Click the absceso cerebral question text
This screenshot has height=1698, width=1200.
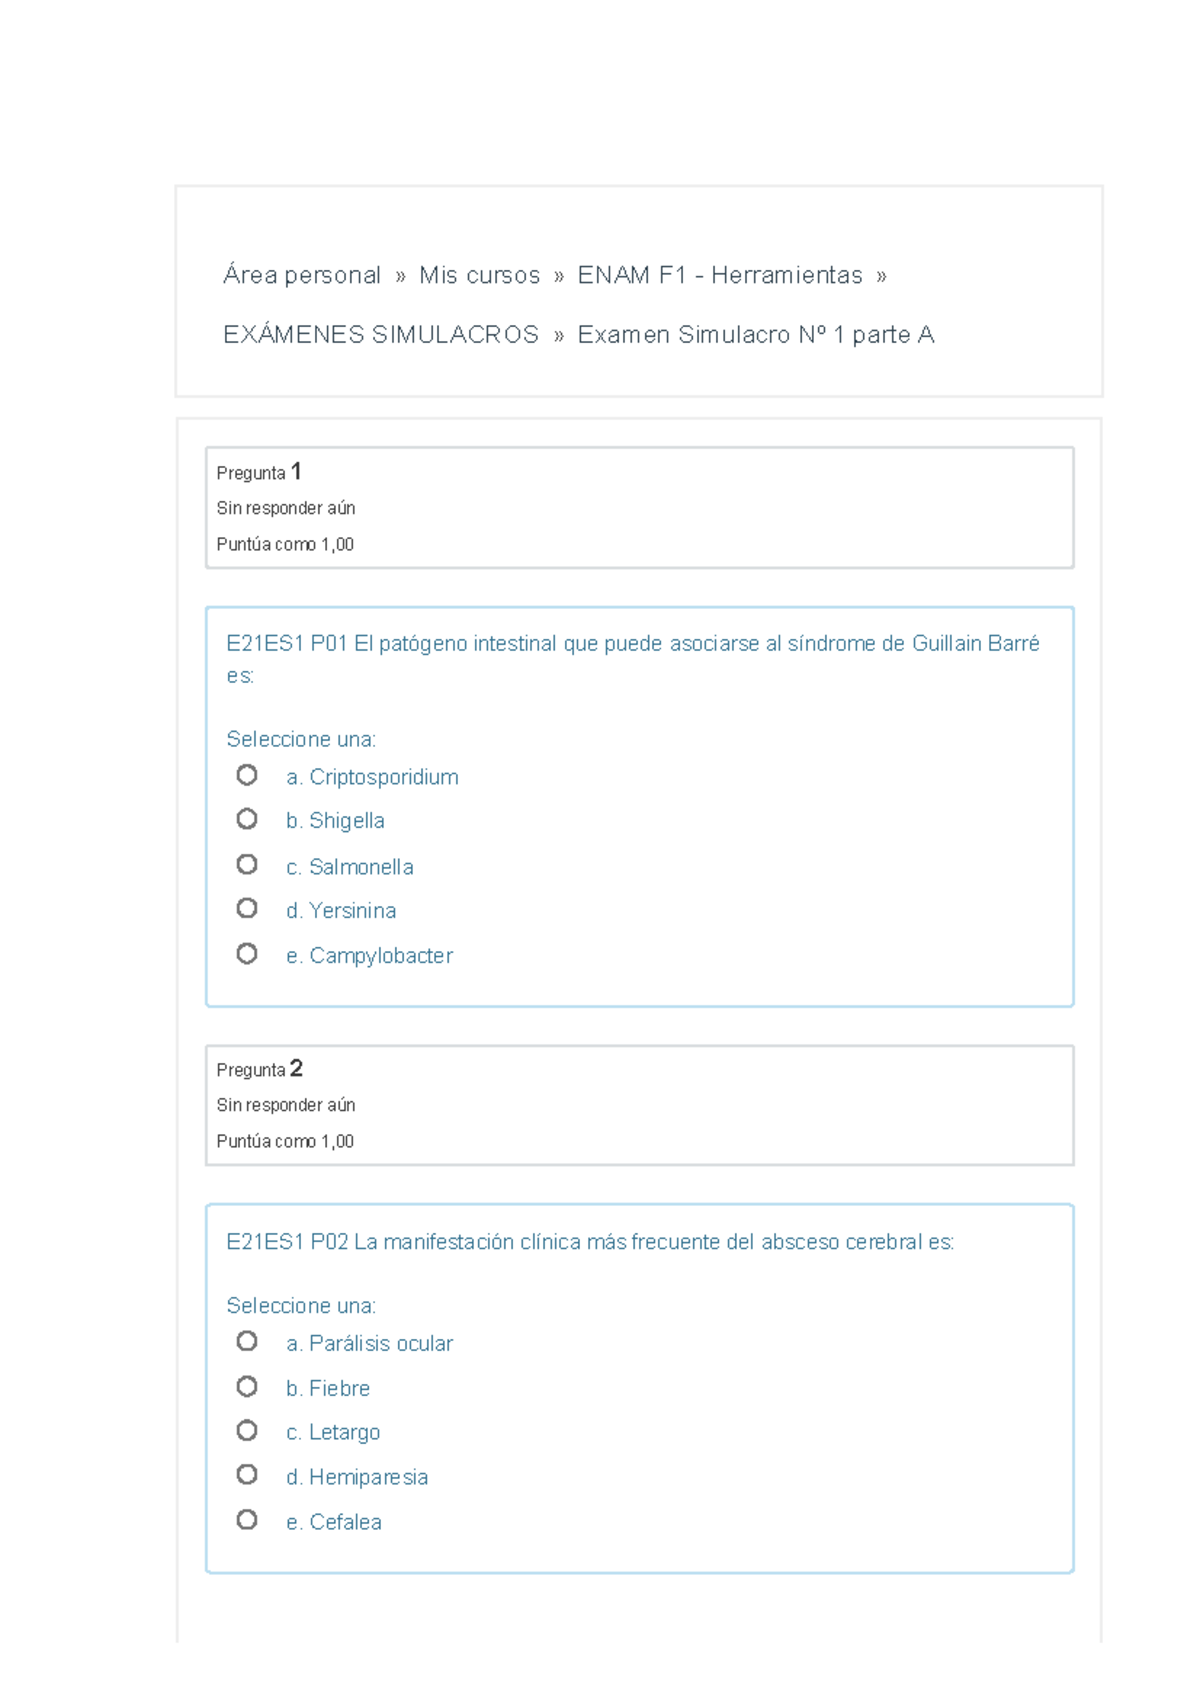click(590, 1242)
